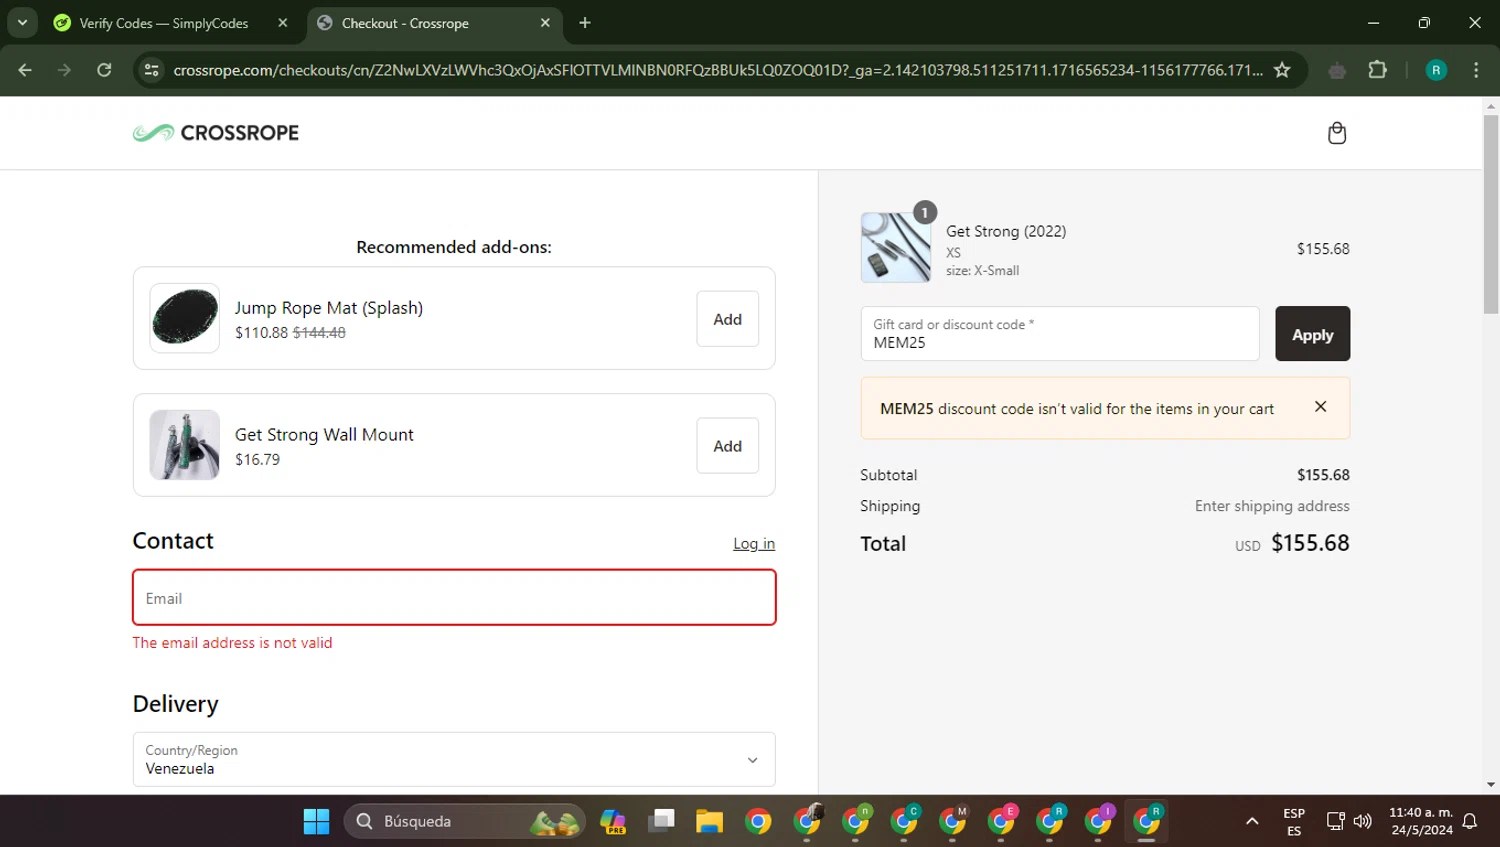
Task: Open the Chrome extensions puzzle menu
Action: (1377, 70)
